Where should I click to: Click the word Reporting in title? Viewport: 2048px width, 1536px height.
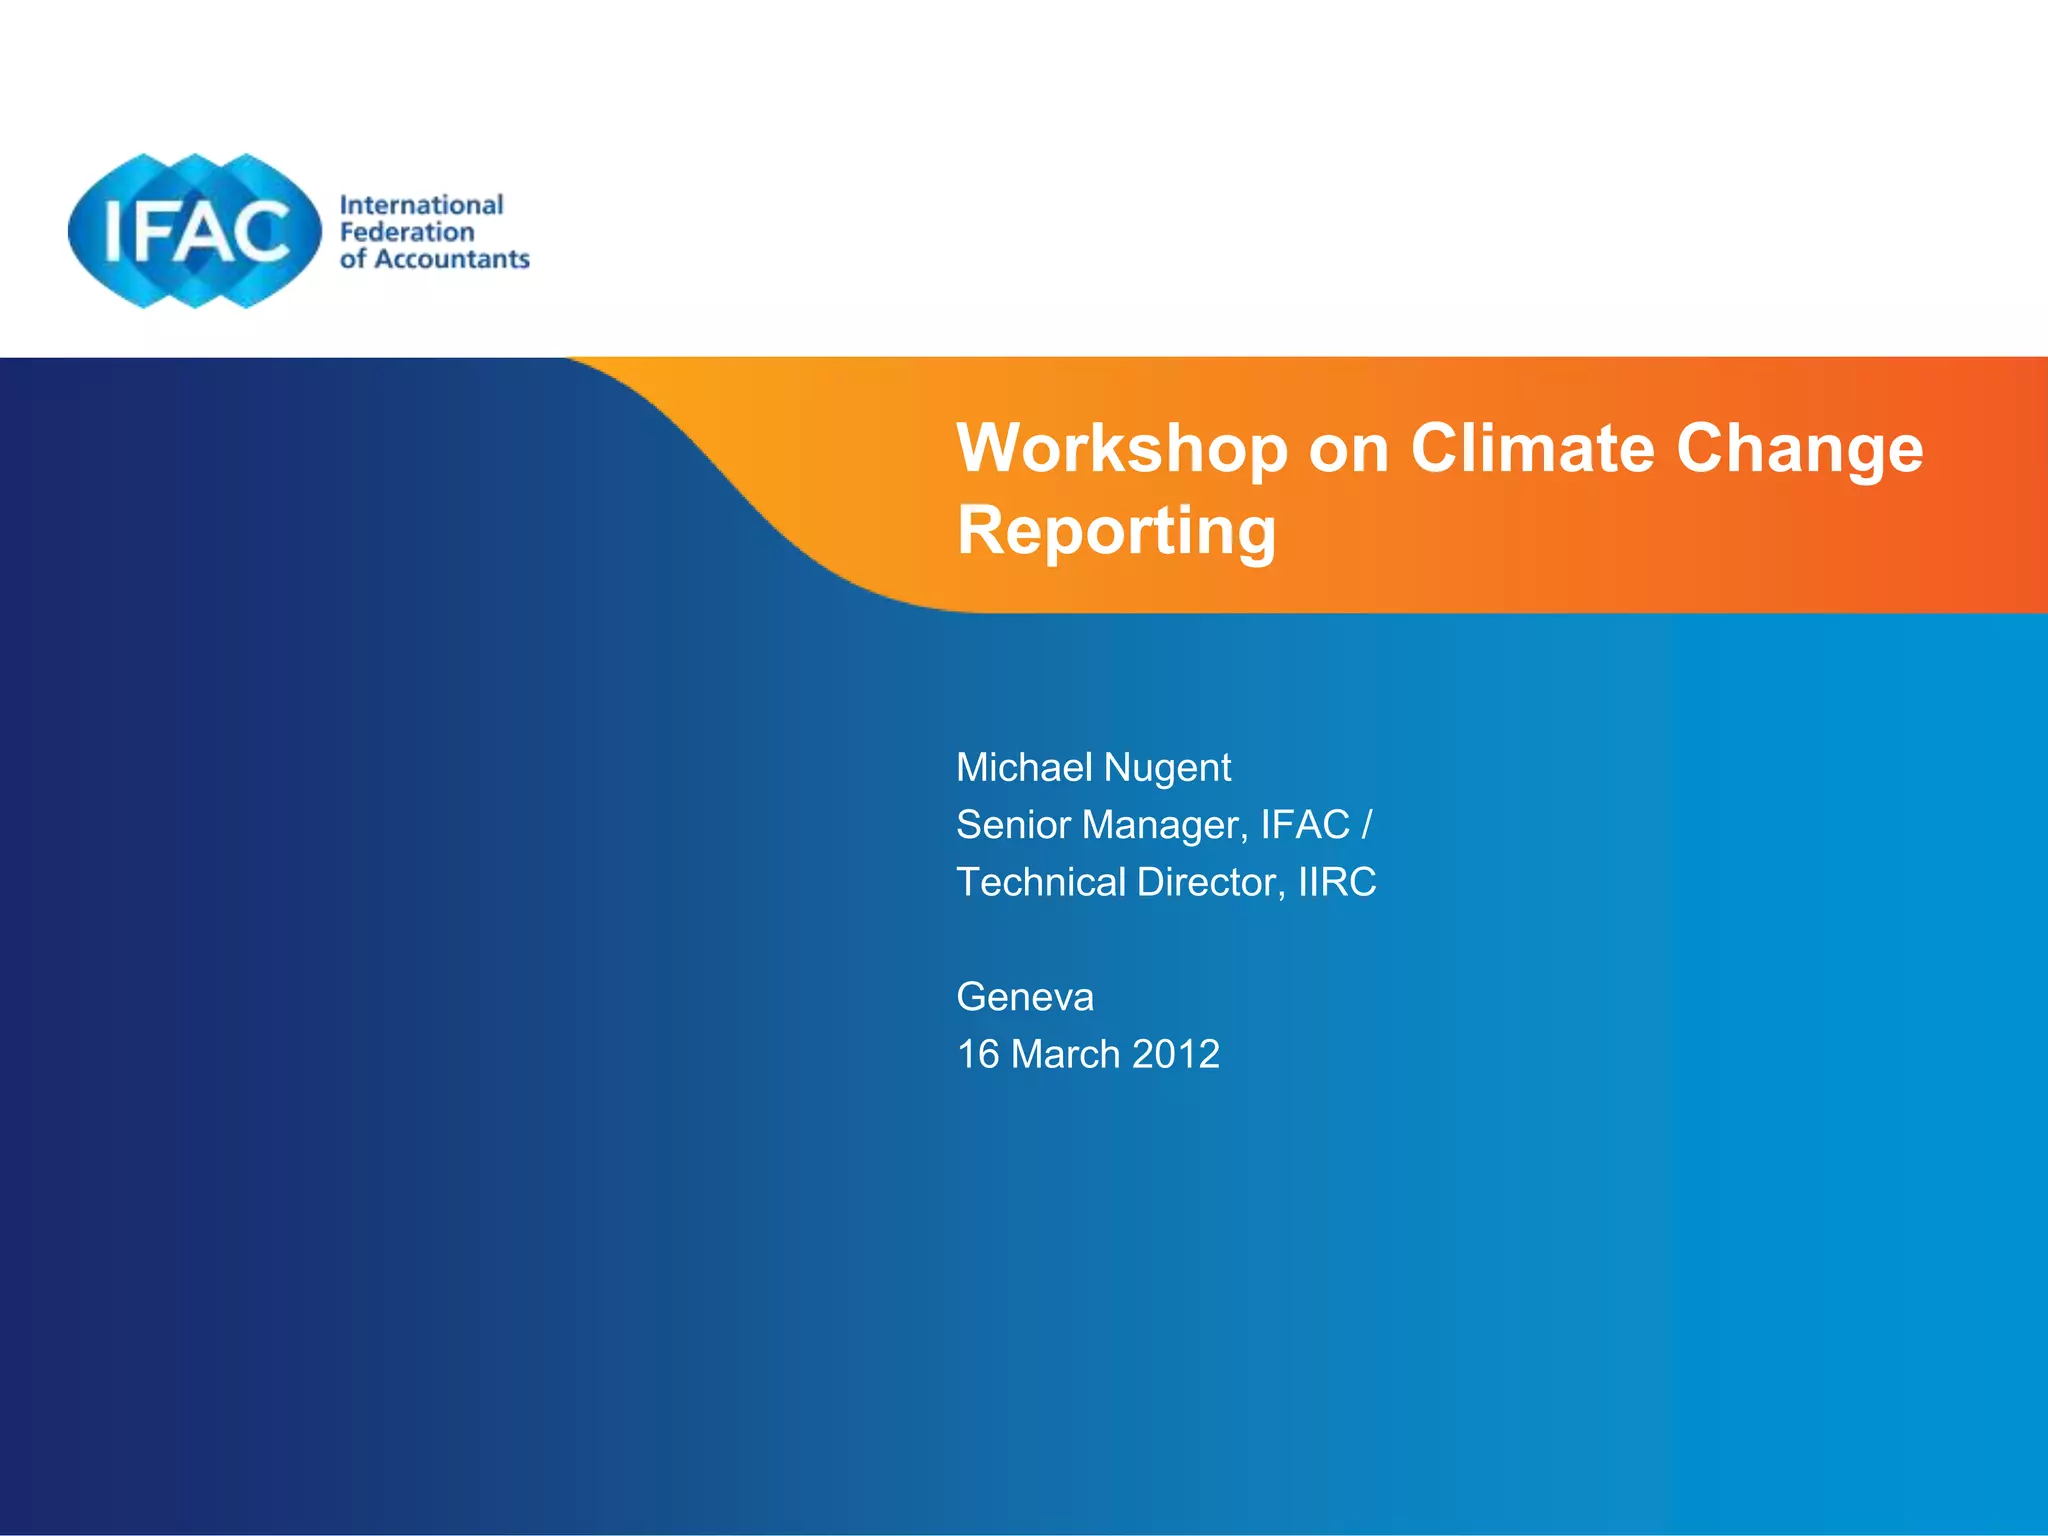point(1116,530)
